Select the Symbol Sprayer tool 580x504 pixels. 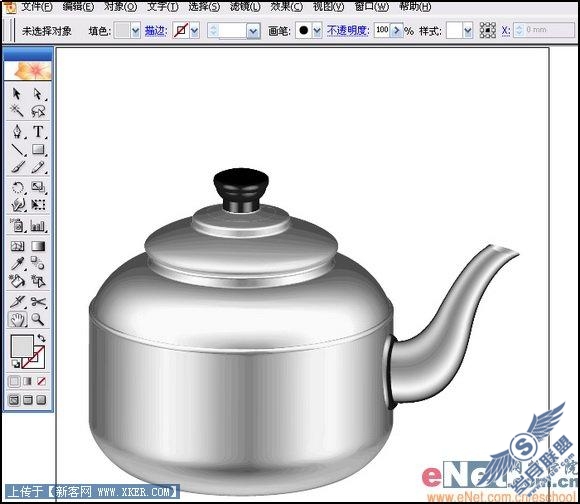click(x=17, y=225)
